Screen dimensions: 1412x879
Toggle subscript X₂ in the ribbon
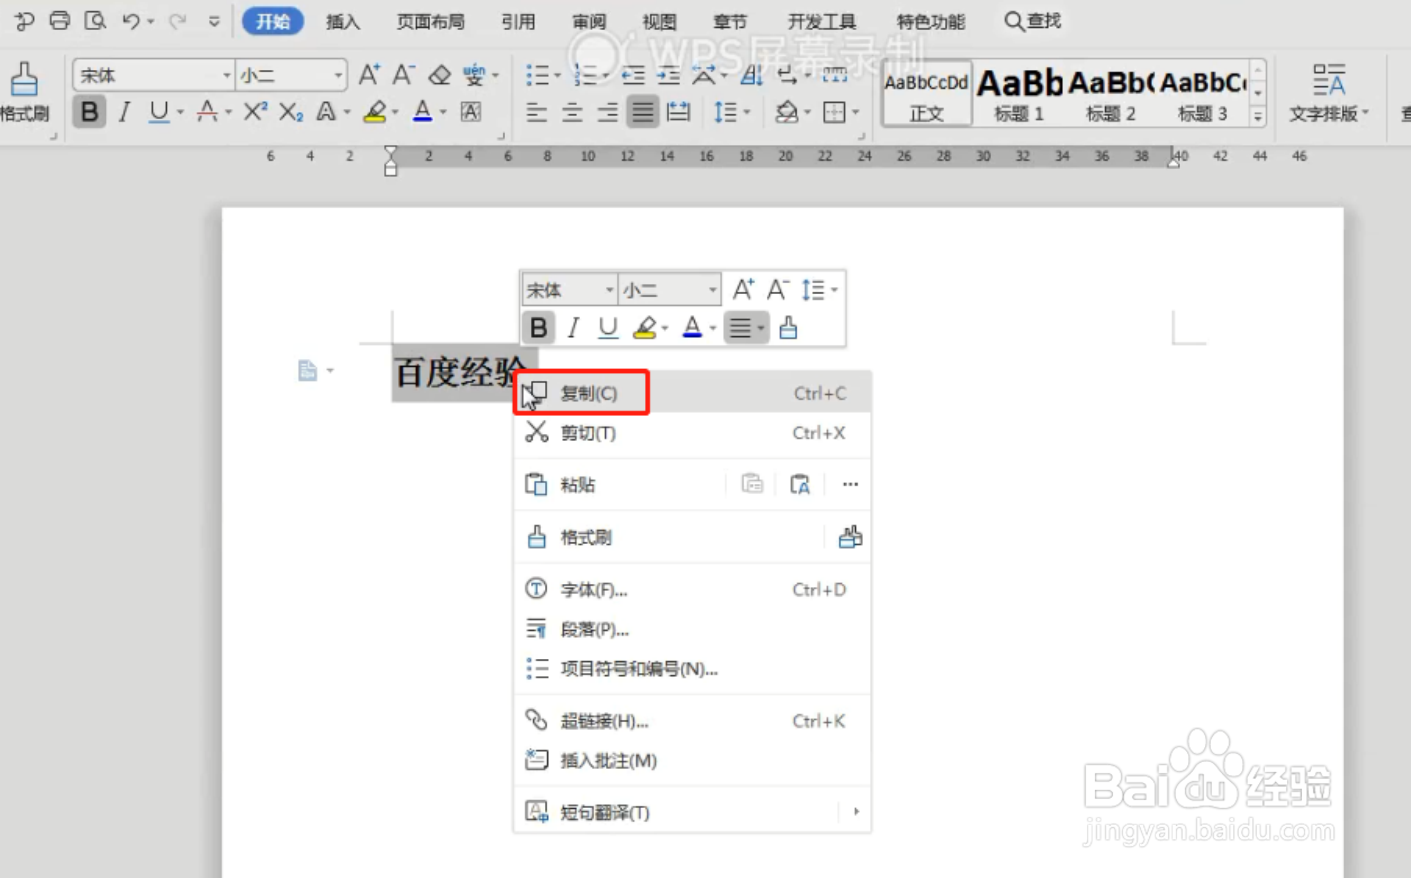[x=291, y=112]
